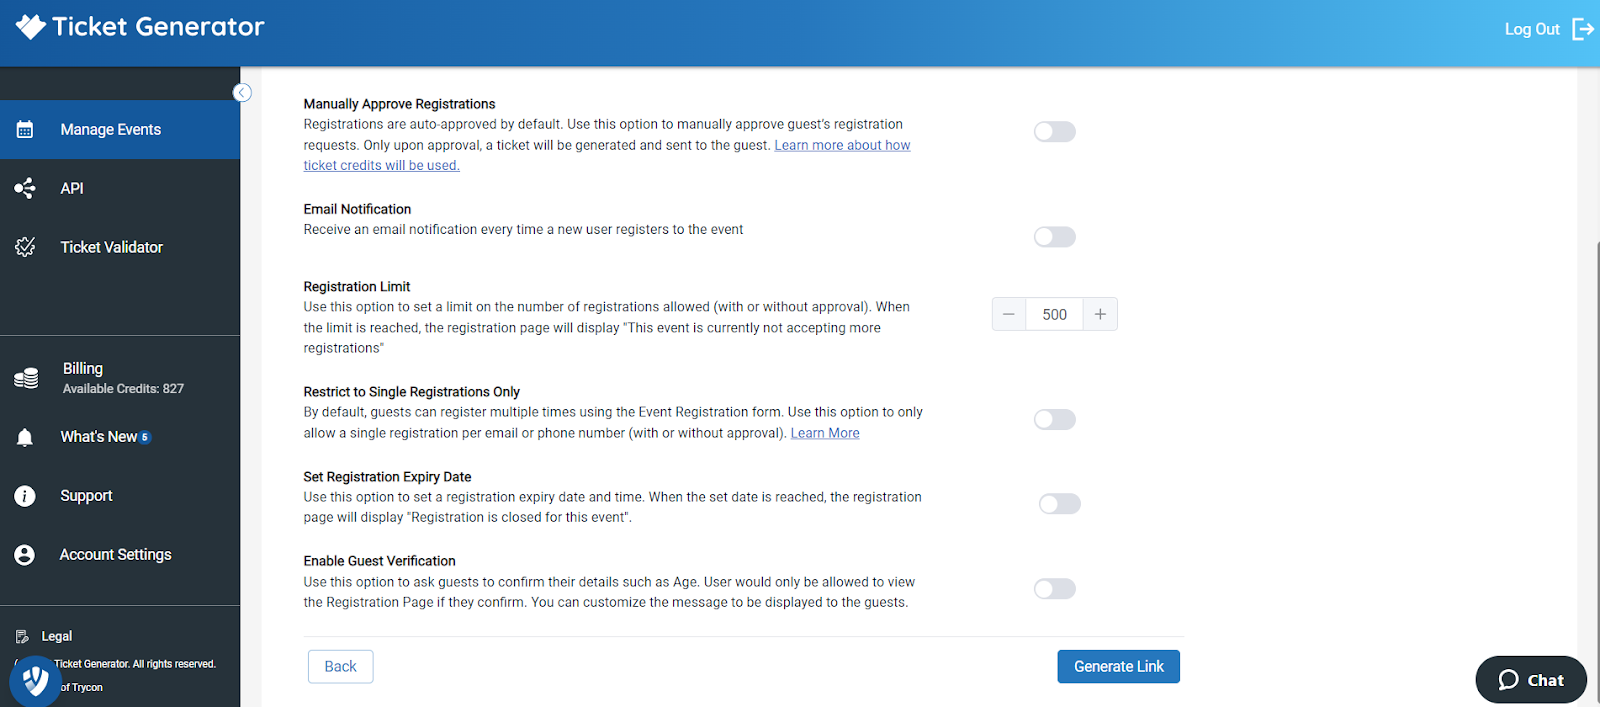1600x707 pixels.
Task: Open the API menu item
Action: [120, 188]
